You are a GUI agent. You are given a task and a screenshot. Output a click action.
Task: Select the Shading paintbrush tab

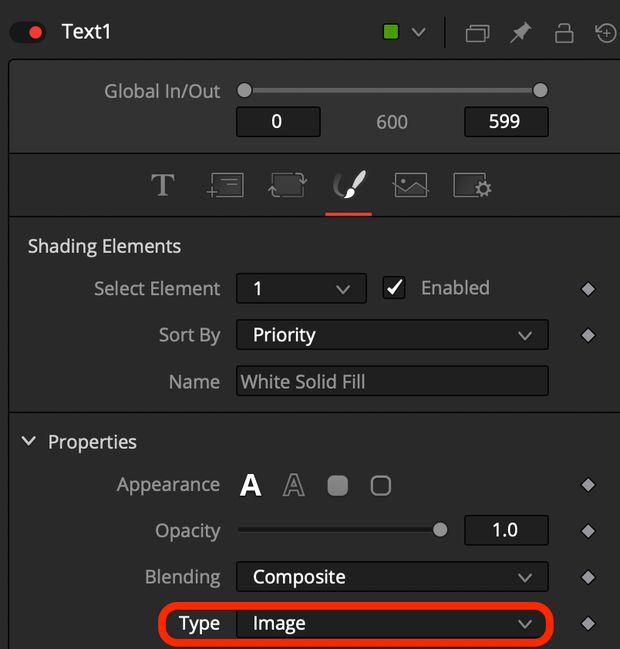(x=349, y=185)
